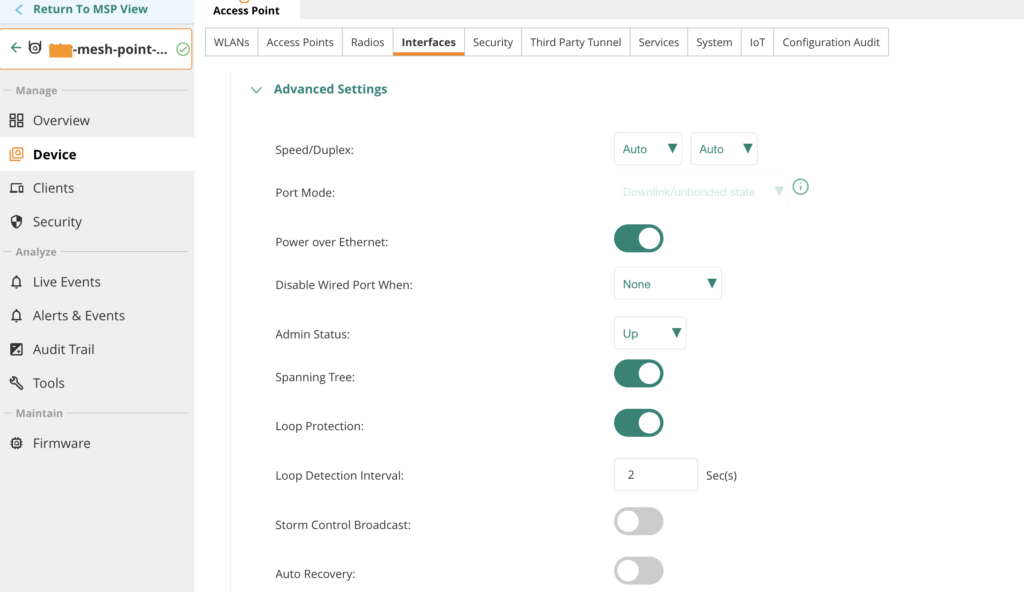Image resolution: width=1024 pixels, height=592 pixels.
Task: Click the Overview grid icon in sidebar
Action: 16,121
